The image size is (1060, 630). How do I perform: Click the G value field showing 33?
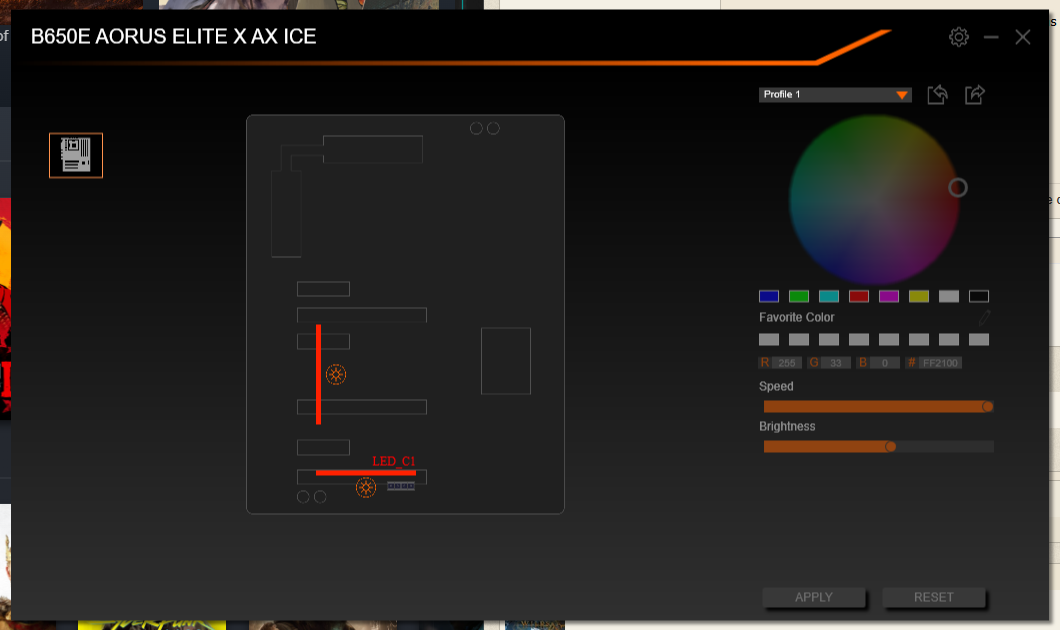pyautogui.click(x=836, y=363)
